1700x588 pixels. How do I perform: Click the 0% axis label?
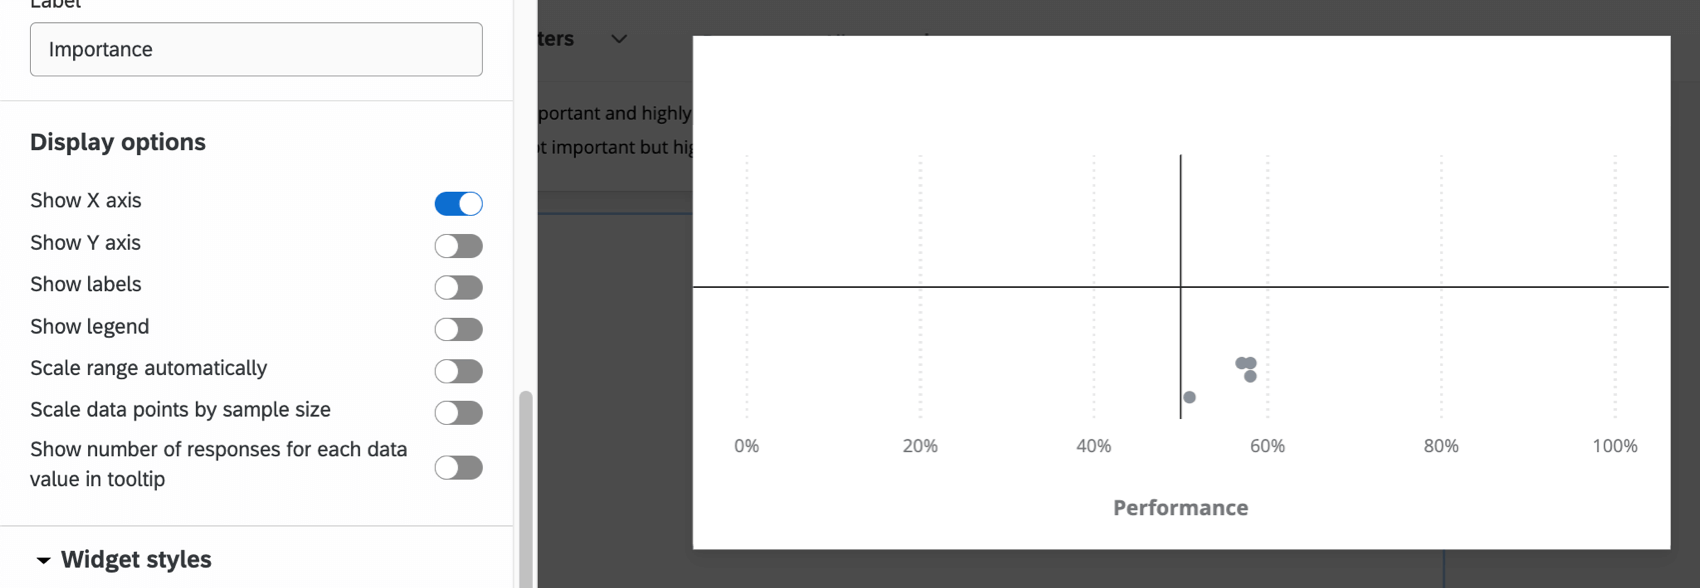coord(746,446)
